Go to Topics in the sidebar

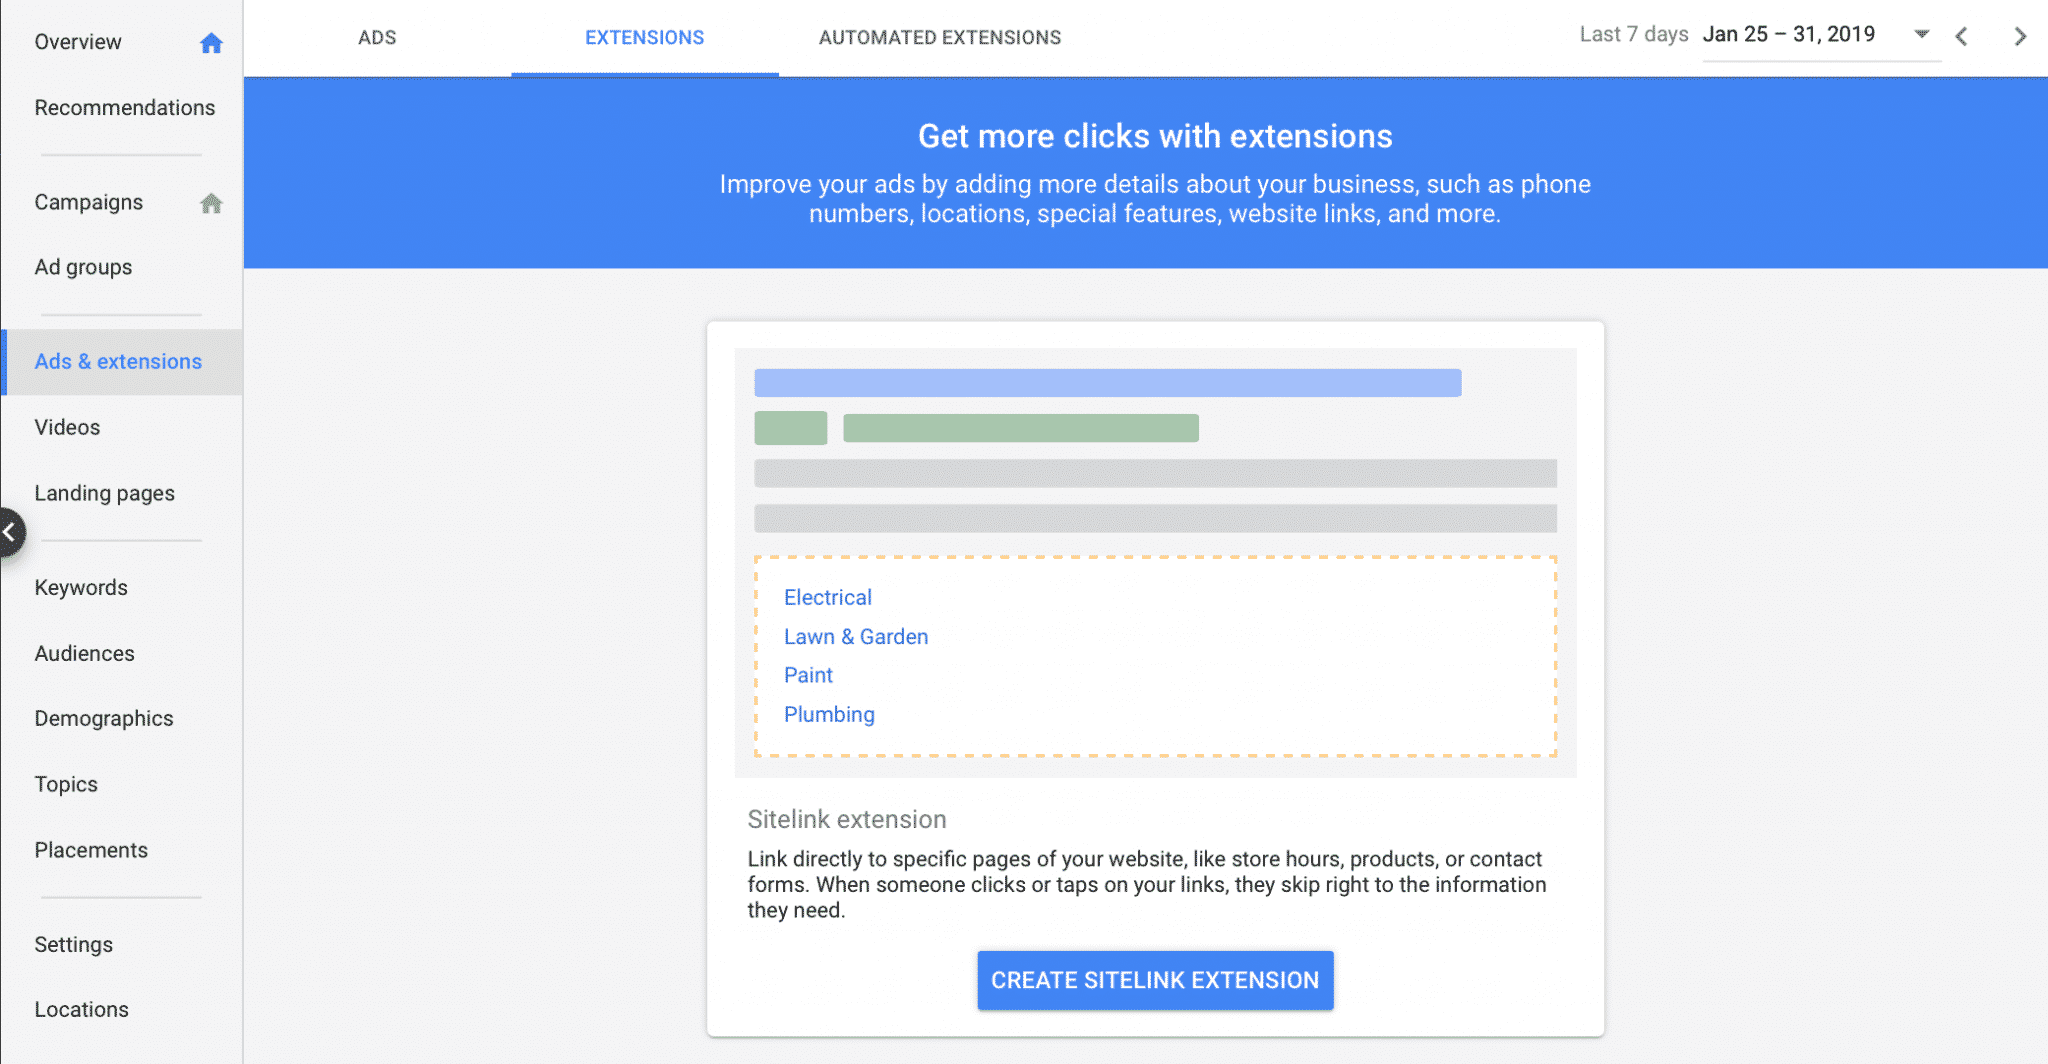[x=66, y=784]
